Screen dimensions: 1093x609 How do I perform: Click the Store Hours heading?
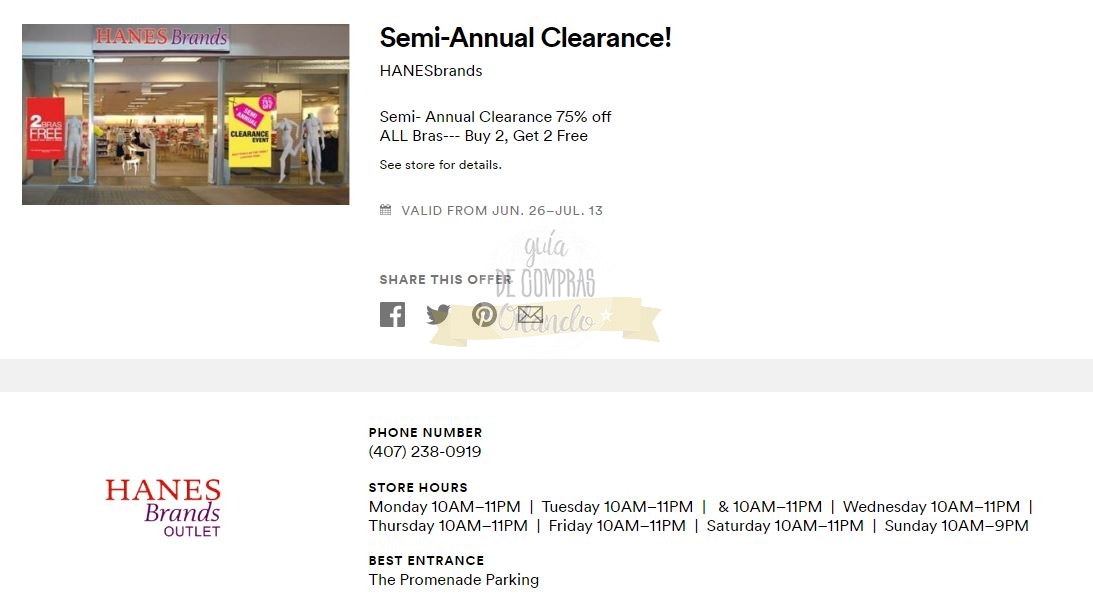418,488
